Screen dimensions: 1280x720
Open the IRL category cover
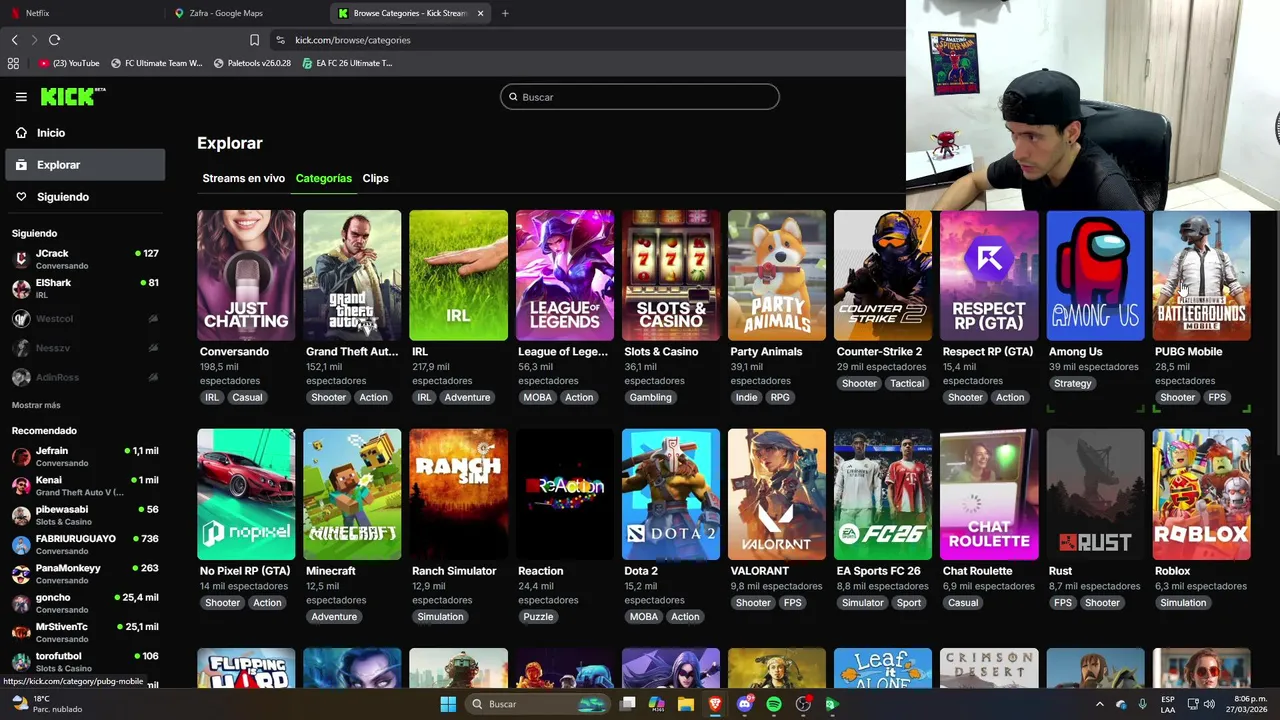[x=458, y=275]
